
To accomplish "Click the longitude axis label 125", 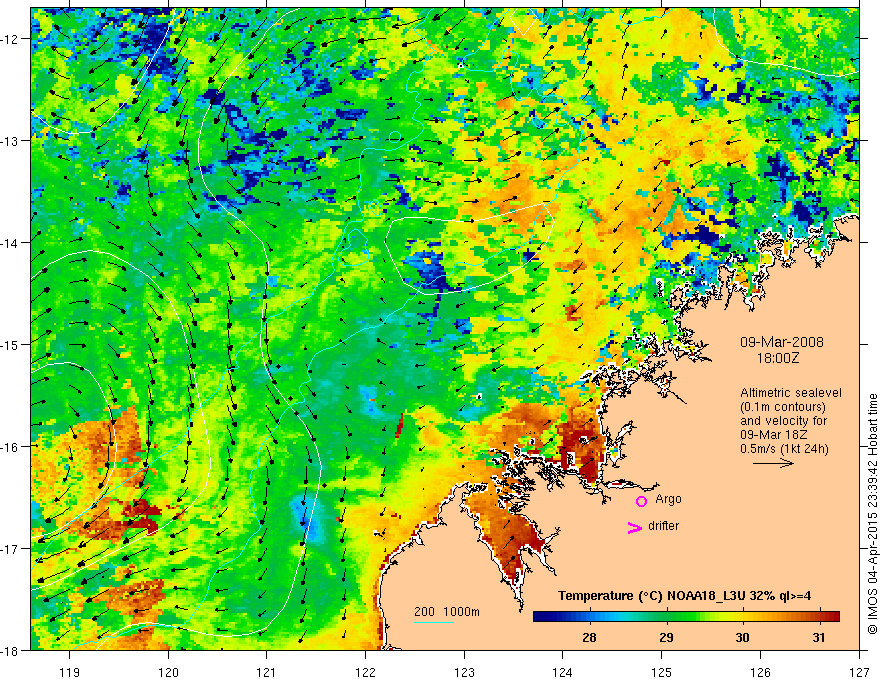I will [662, 672].
